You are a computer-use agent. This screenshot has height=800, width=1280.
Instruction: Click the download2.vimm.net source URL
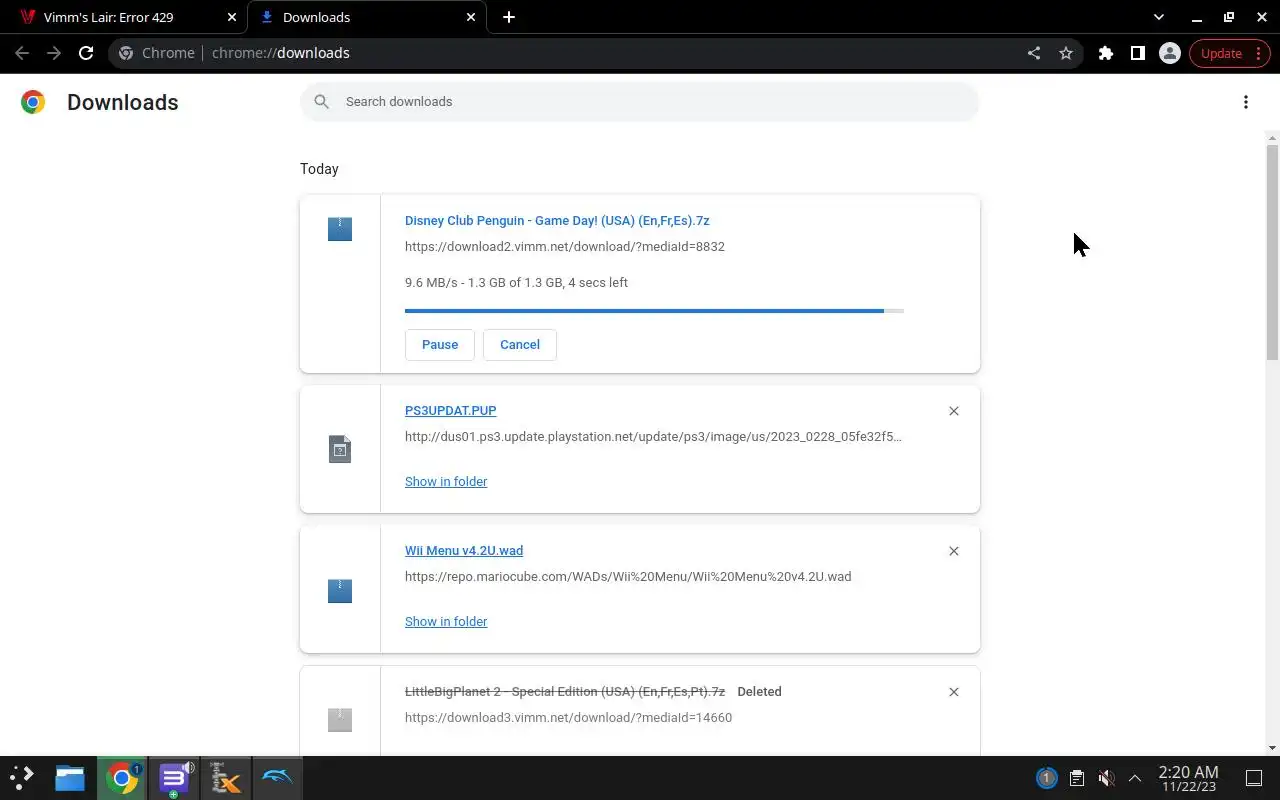[x=565, y=247]
